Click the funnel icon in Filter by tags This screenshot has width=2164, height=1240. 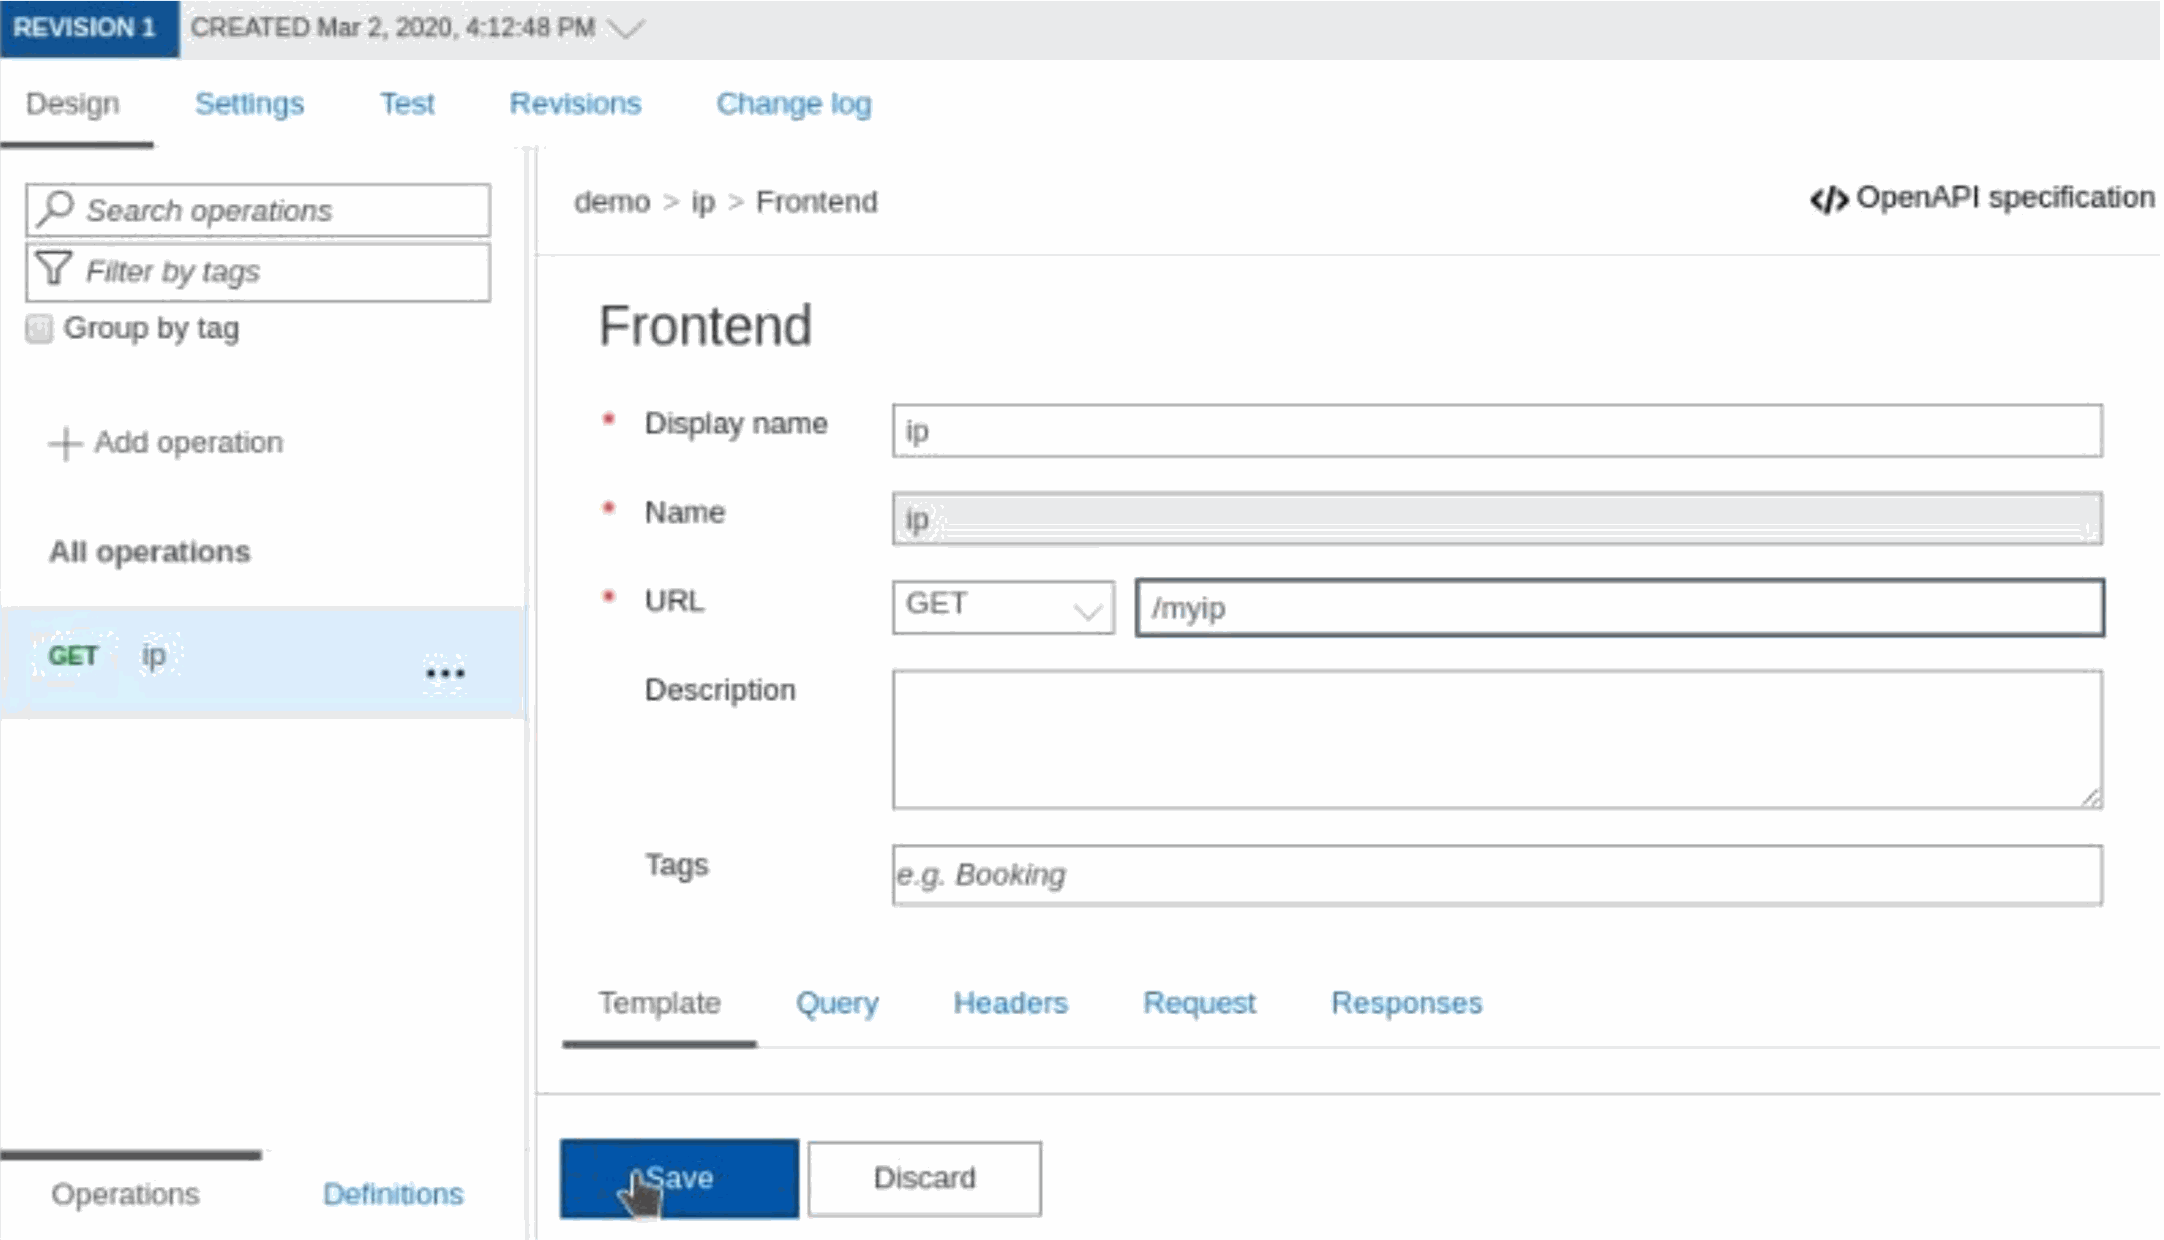54,269
